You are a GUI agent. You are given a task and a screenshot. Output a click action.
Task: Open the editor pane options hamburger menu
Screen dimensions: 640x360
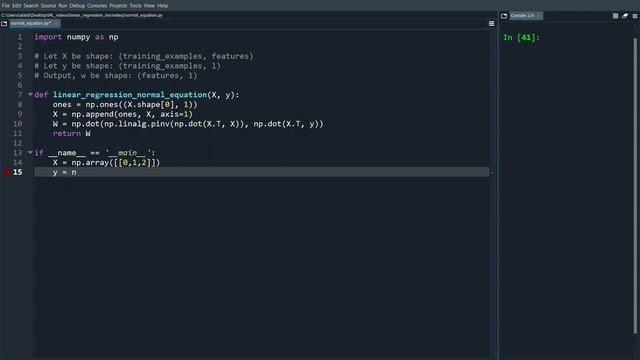click(x=491, y=24)
